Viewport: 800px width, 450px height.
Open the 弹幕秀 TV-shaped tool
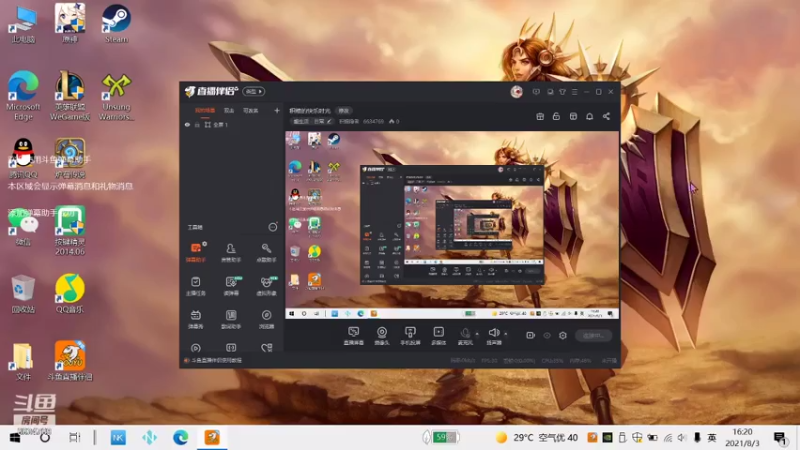point(195,319)
